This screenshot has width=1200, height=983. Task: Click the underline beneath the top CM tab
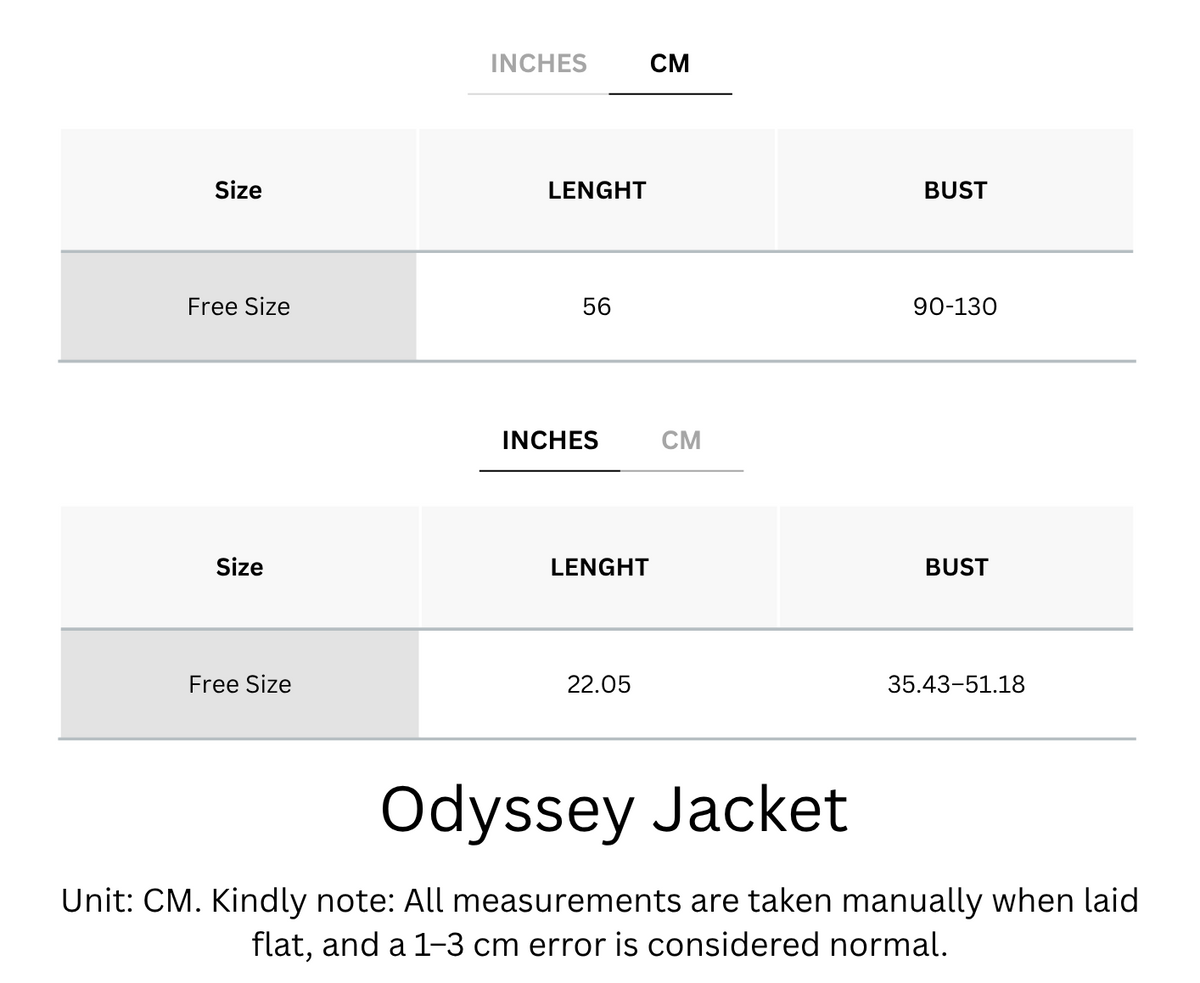point(670,93)
